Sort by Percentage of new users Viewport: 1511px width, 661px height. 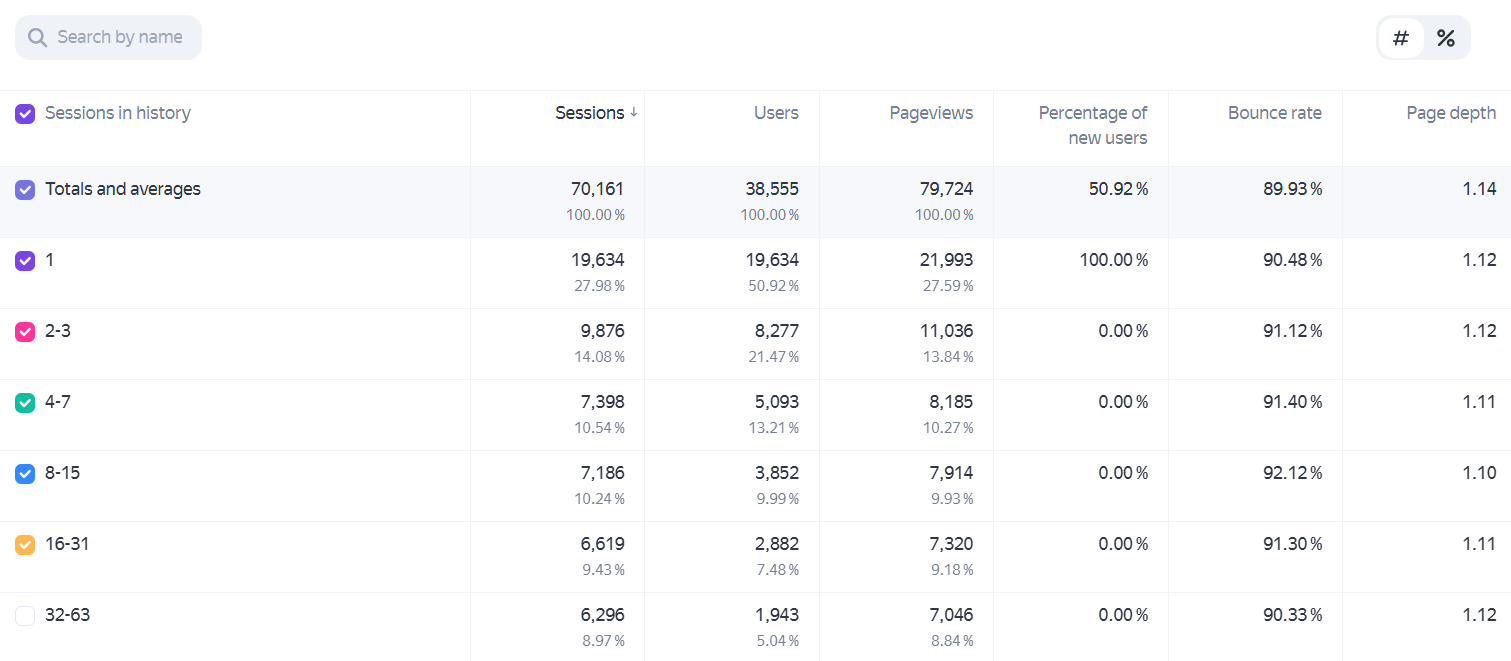click(x=1093, y=126)
